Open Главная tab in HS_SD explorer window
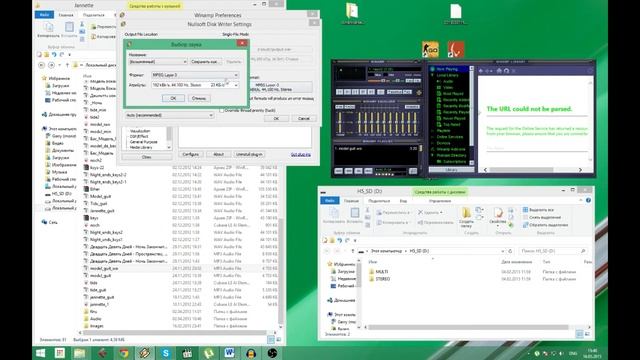This screenshot has width=640, height=360. coord(351,201)
